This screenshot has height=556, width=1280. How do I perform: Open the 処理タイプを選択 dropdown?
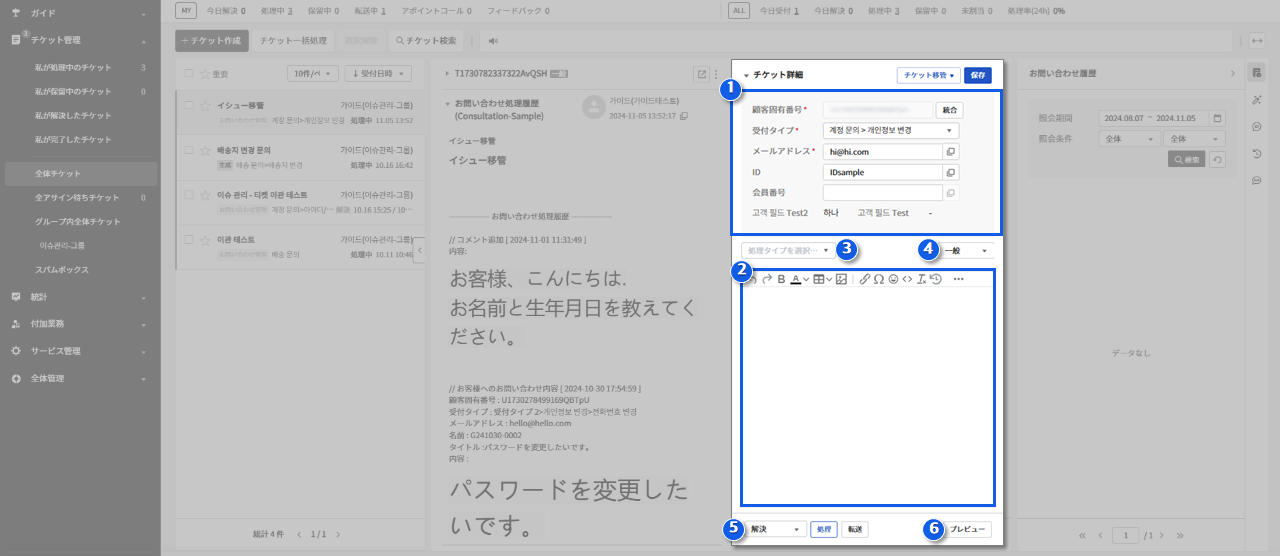point(787,250)
